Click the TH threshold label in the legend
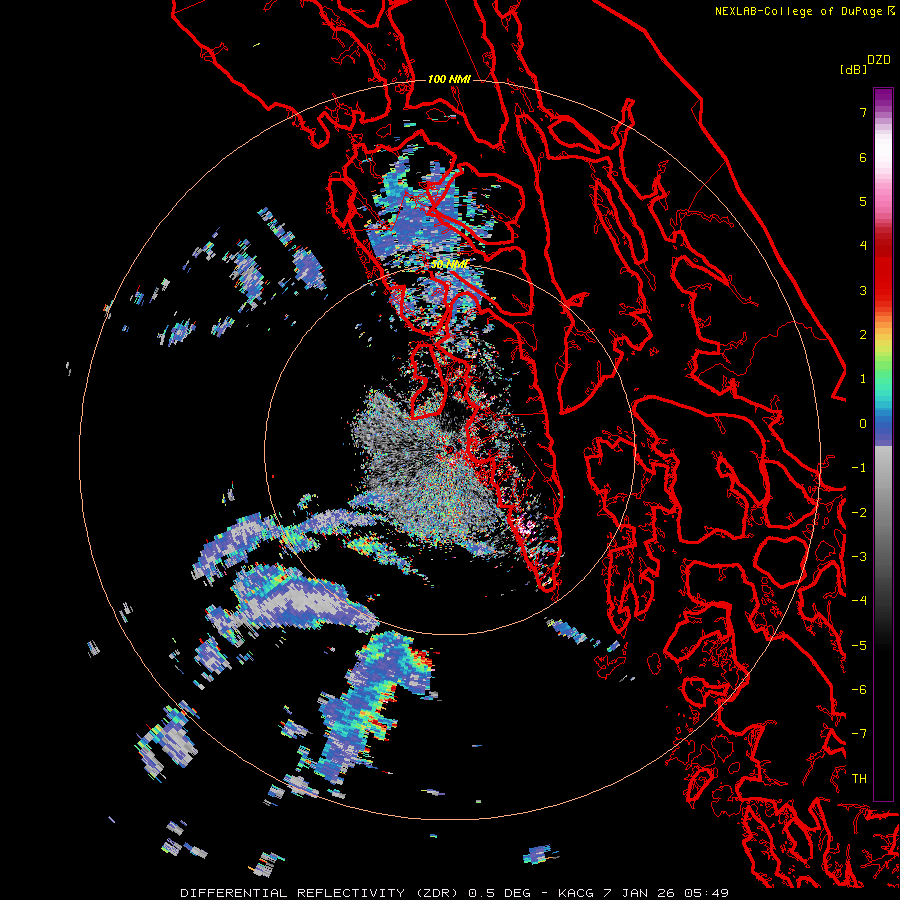The width and height of the screenshot is (900, 900). pyautogui.click(x=859, y=779)
